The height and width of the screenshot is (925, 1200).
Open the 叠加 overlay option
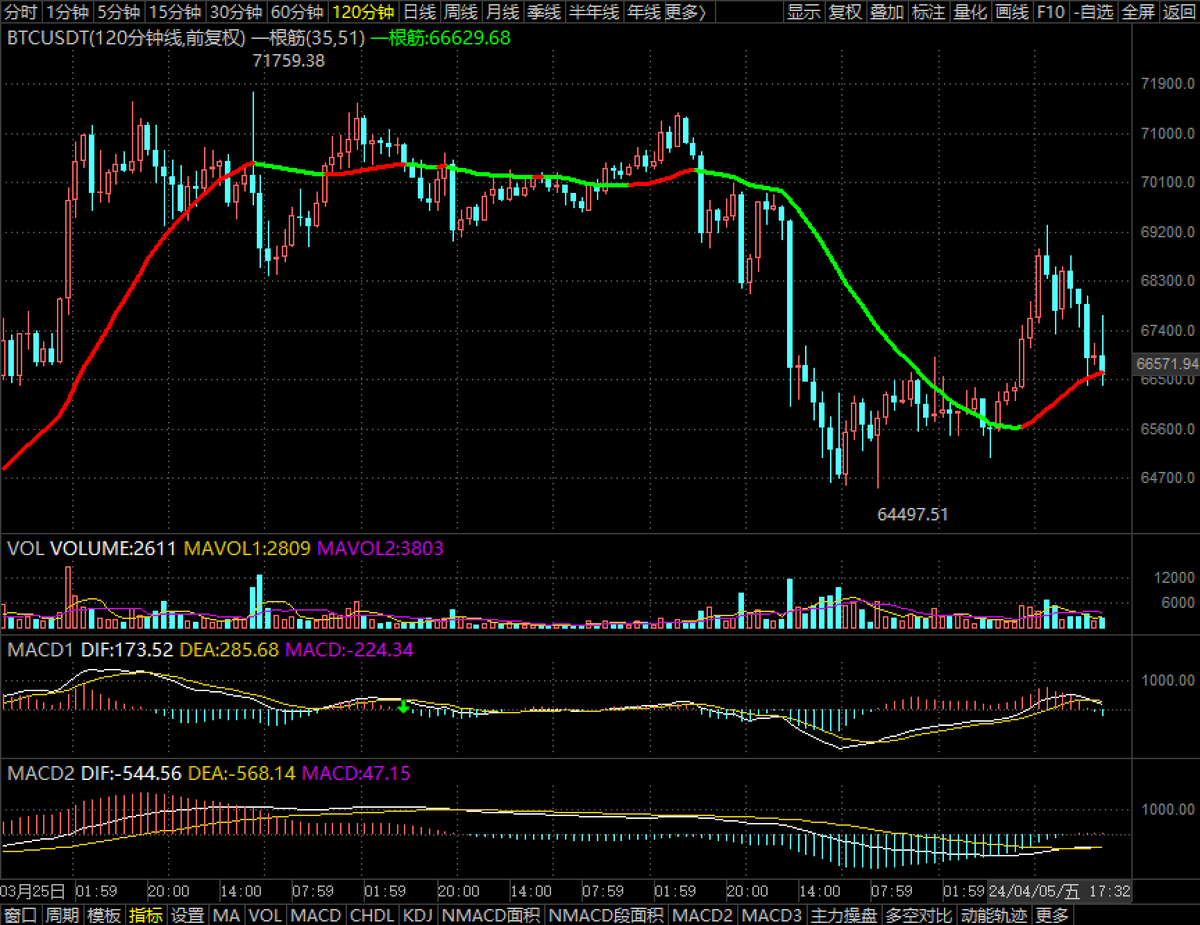point(887,12)
